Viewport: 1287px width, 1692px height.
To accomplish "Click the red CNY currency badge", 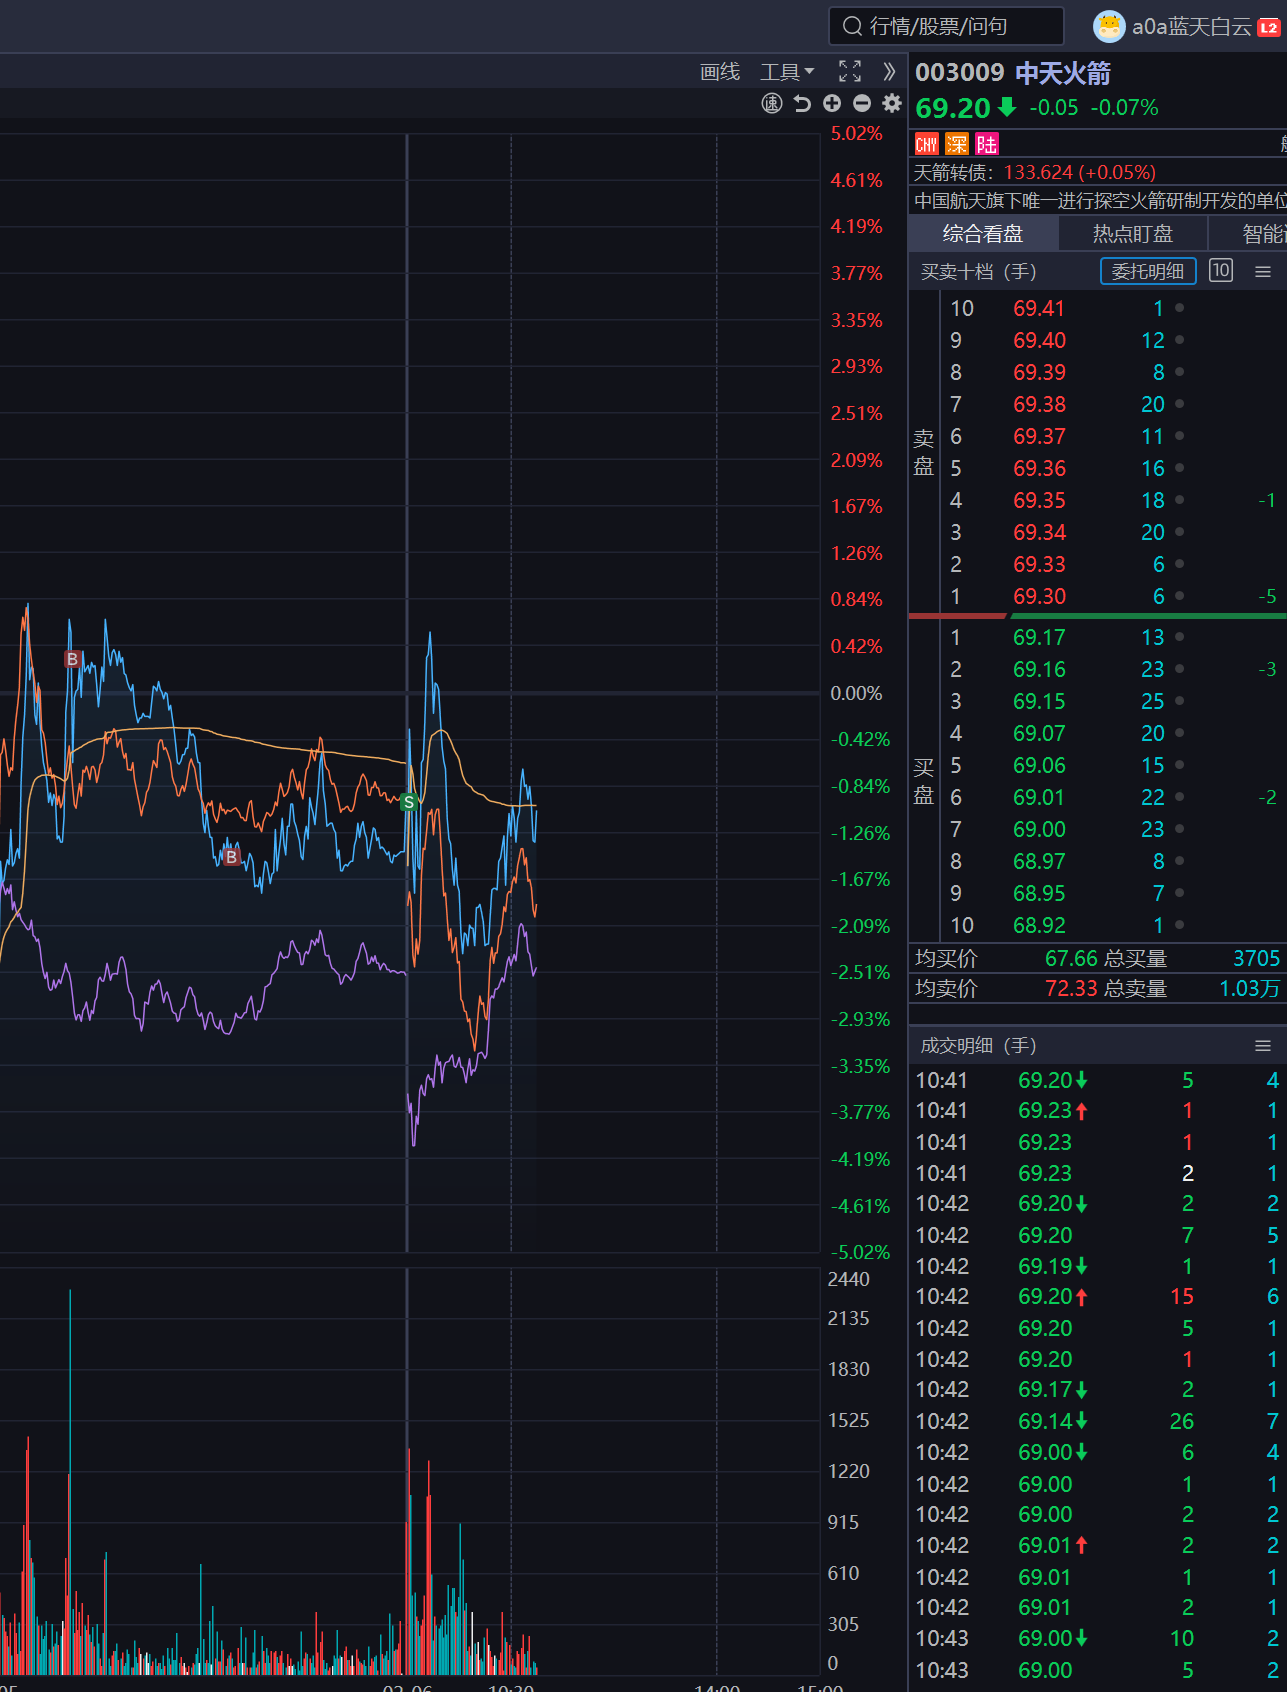I will click(927, 144).
